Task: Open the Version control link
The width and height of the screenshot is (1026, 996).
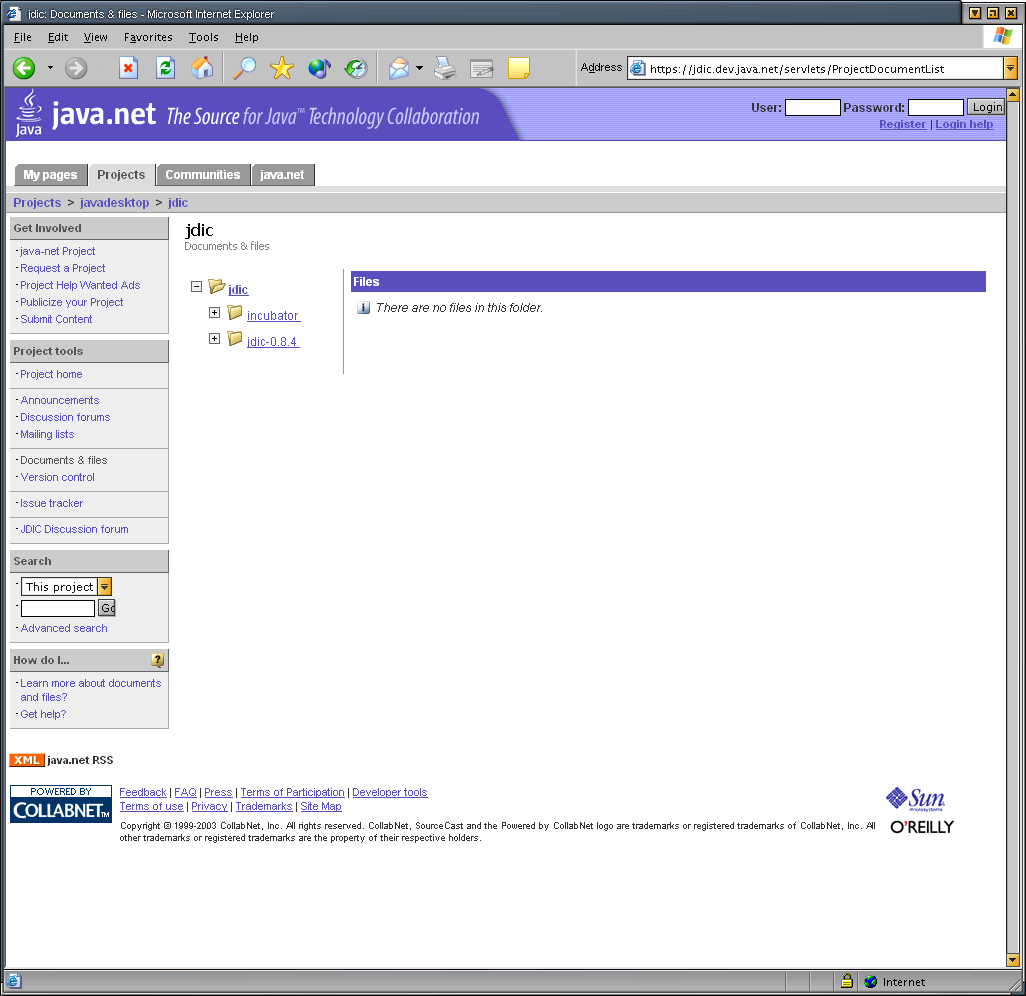Action: (58, 477)
